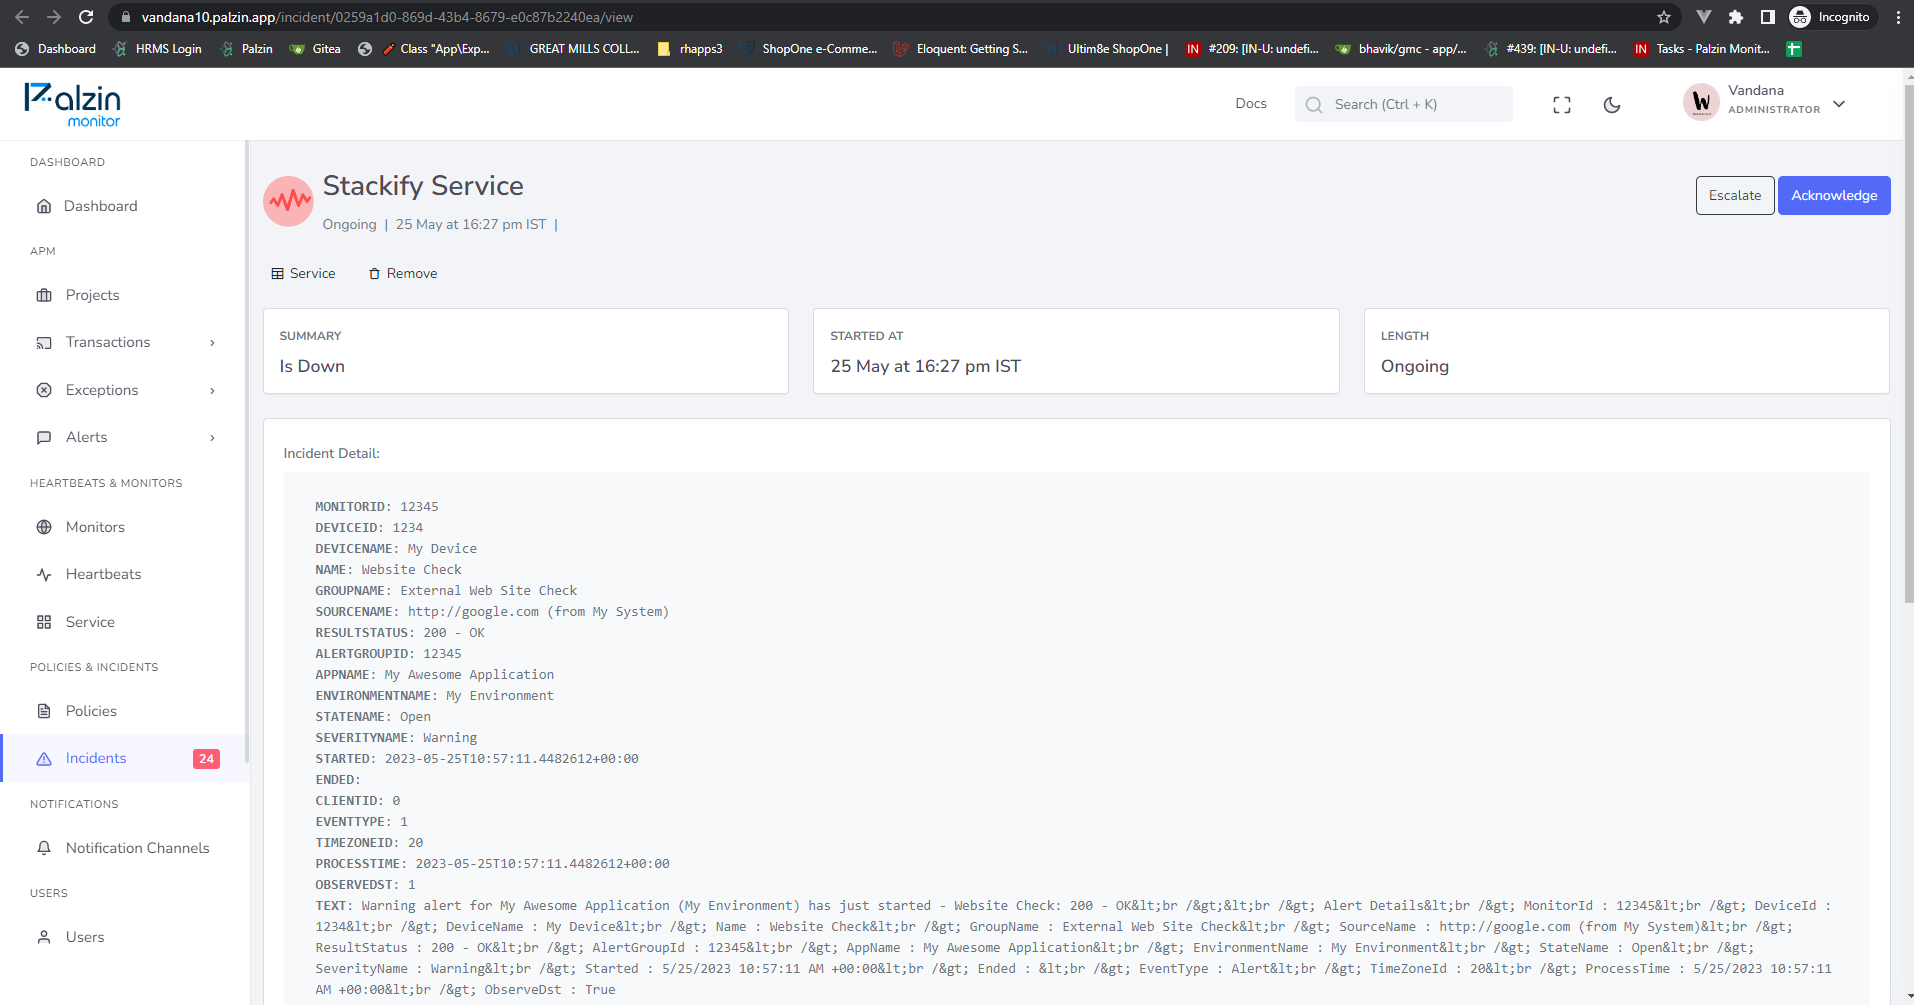Expand the Exceptions submenu chevron
Screen dimensions: 1914x1005
[x=212, y=391]
